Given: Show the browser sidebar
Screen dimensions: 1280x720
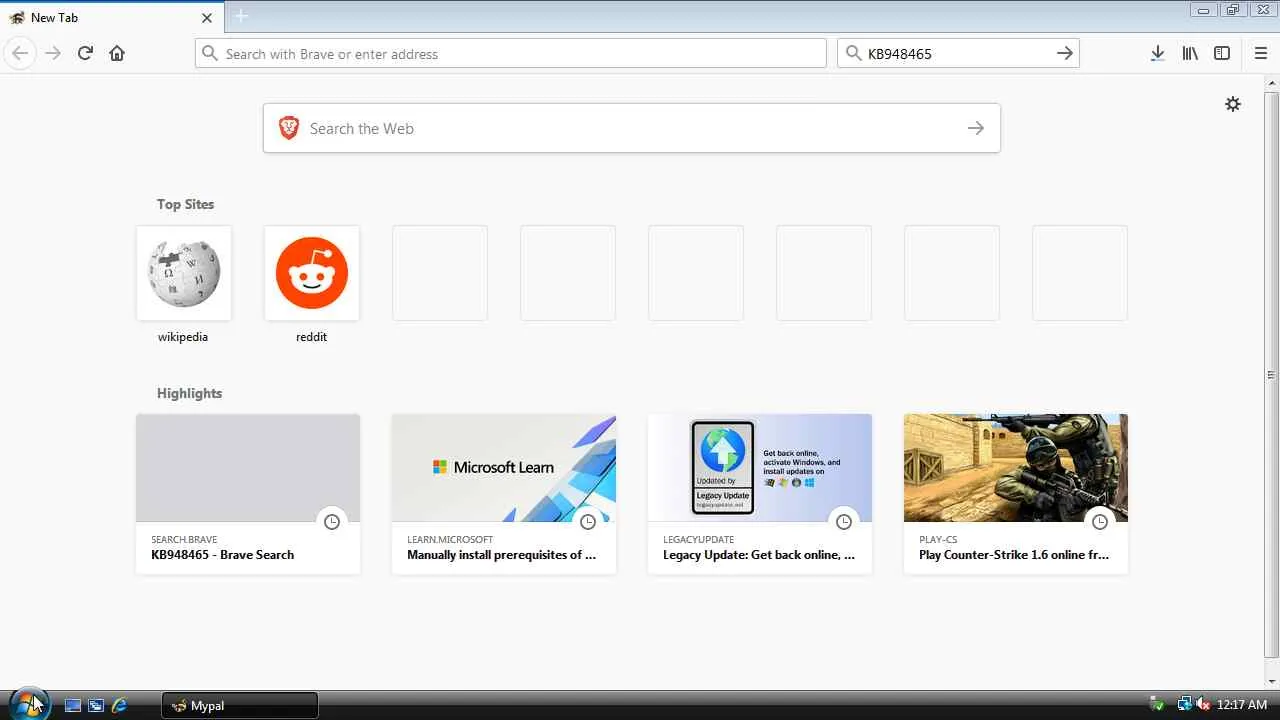Looking at the screenshot, I should [x=1222, y=53].
